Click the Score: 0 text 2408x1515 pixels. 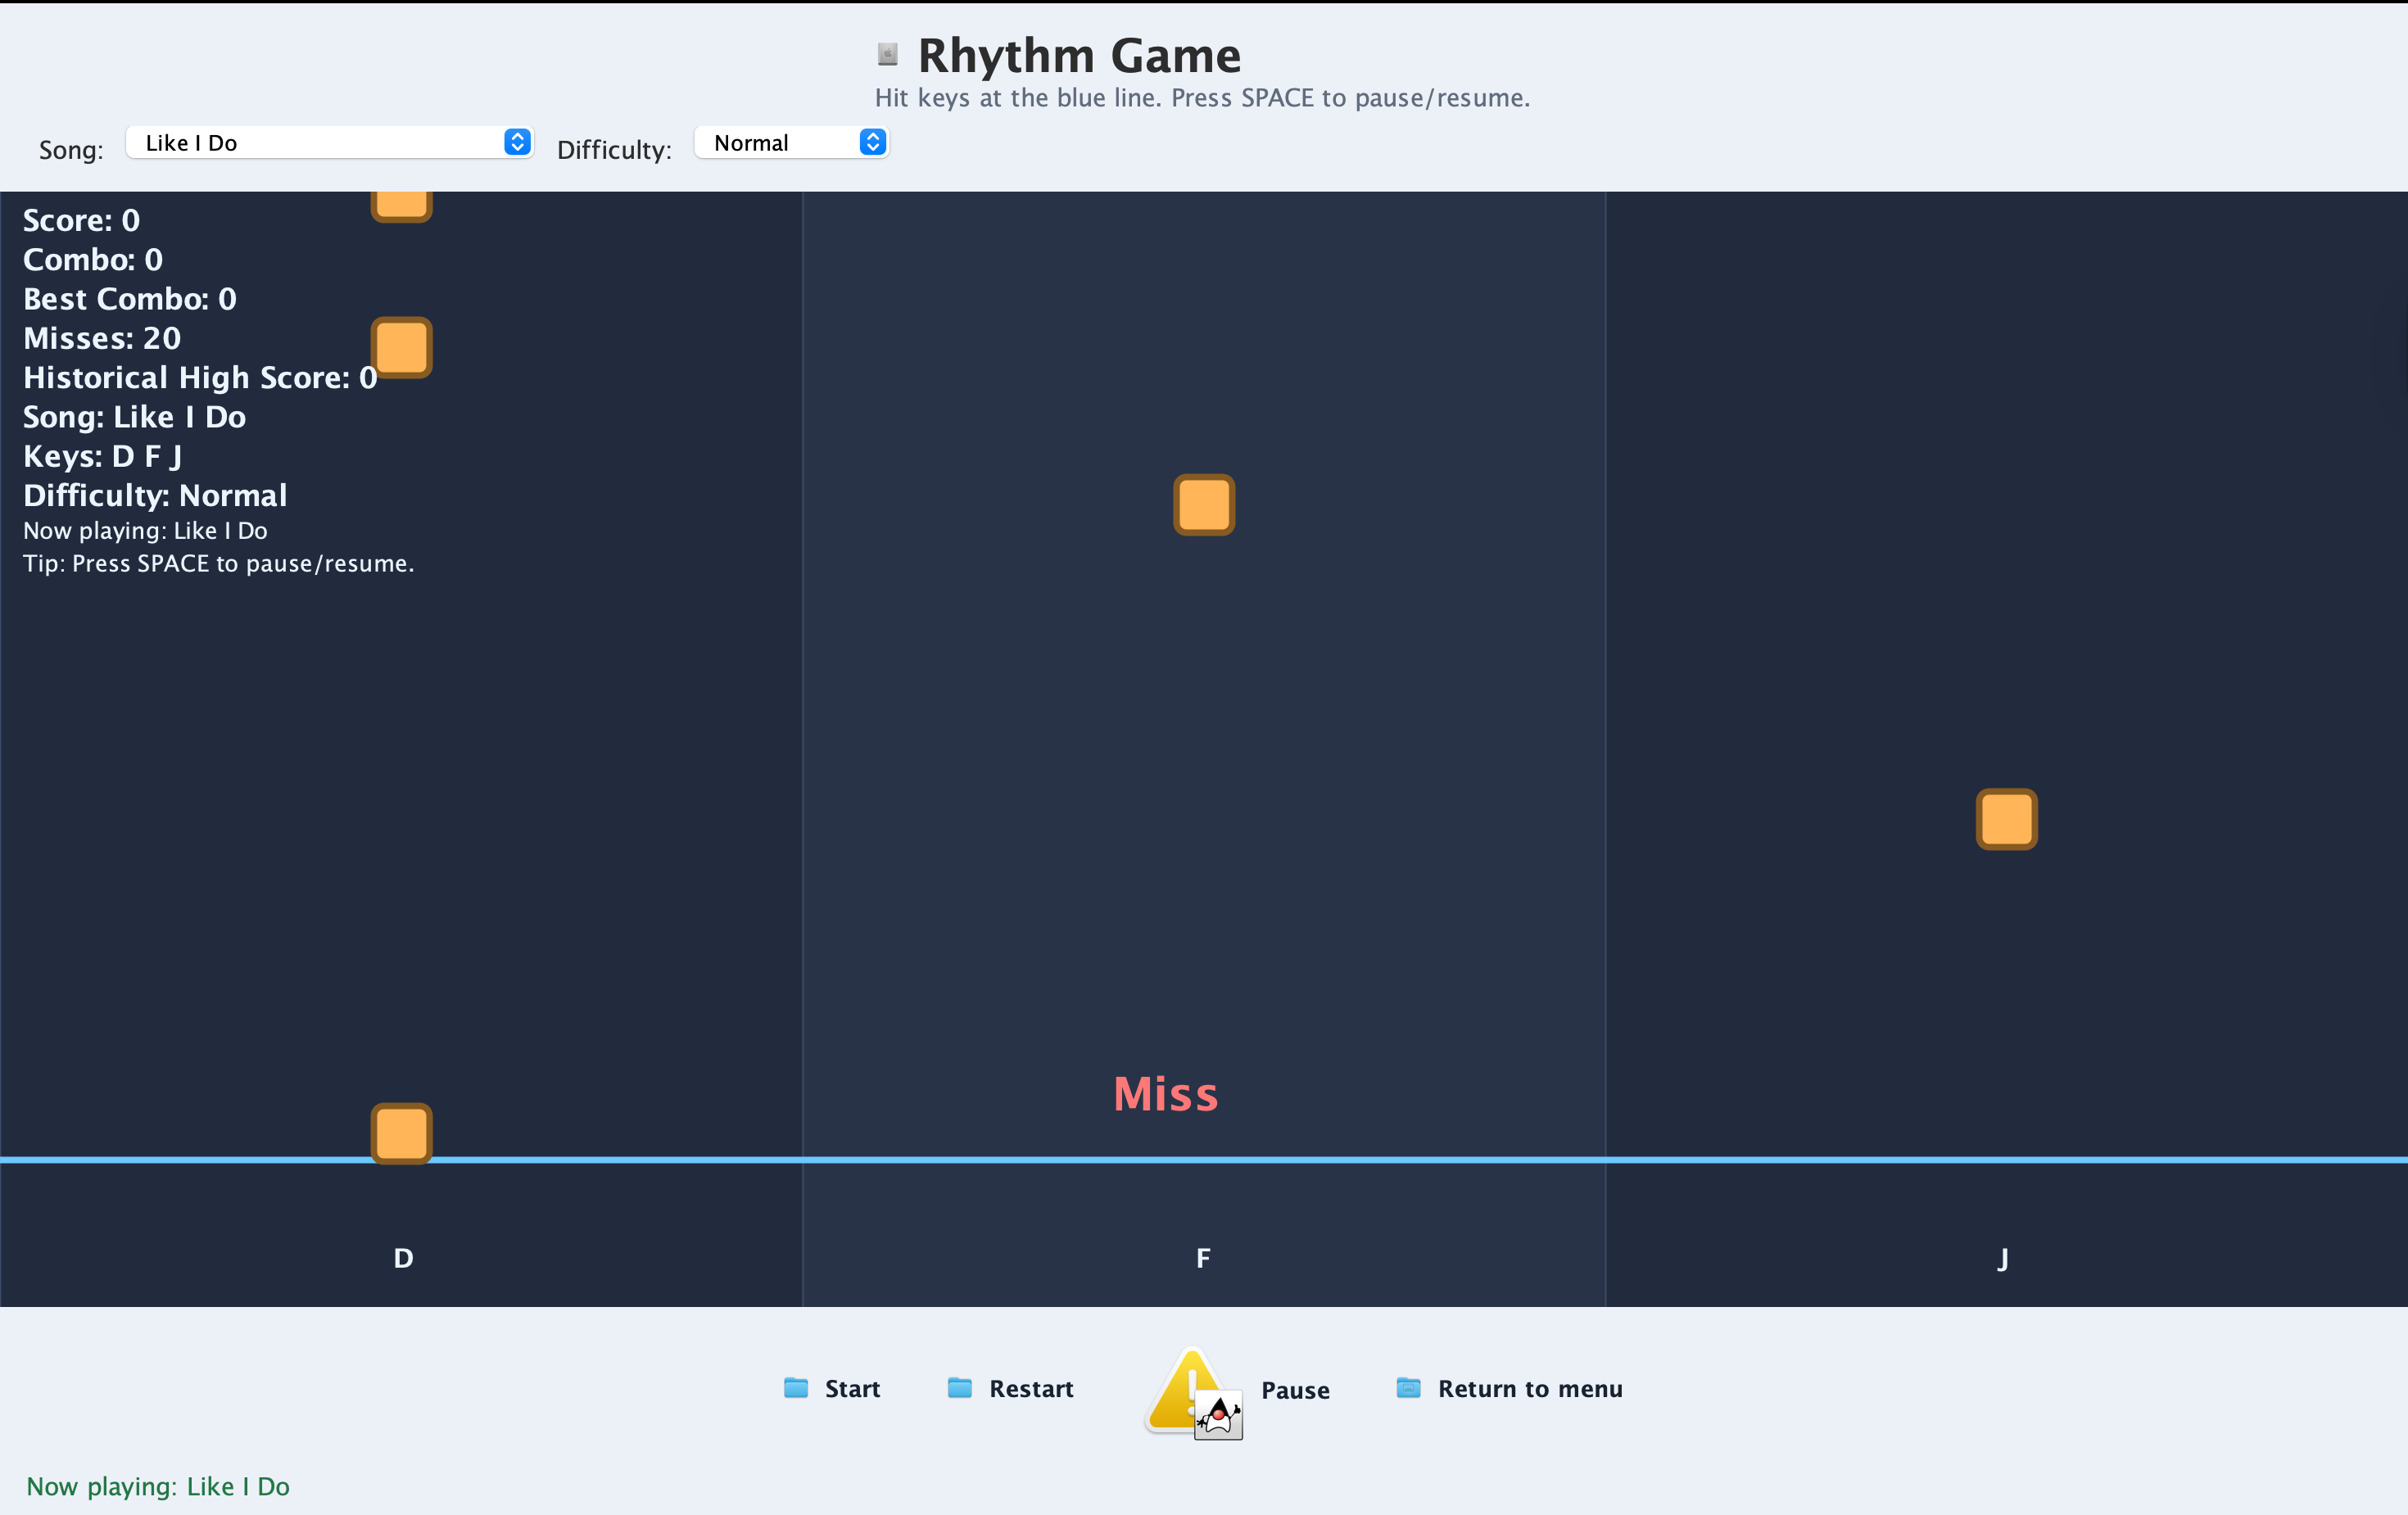(x=82, y=221)
